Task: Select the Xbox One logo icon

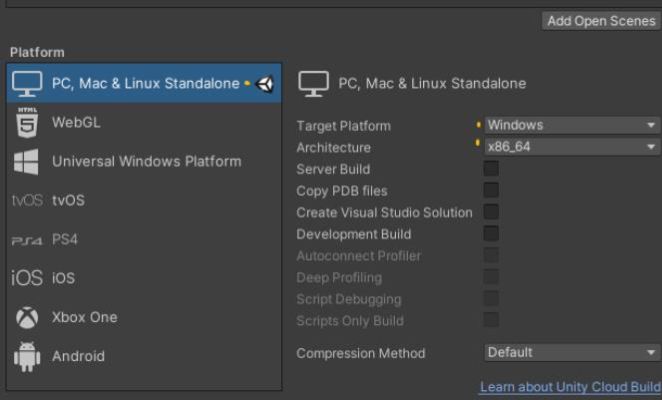Action: (x=27, y=317)
